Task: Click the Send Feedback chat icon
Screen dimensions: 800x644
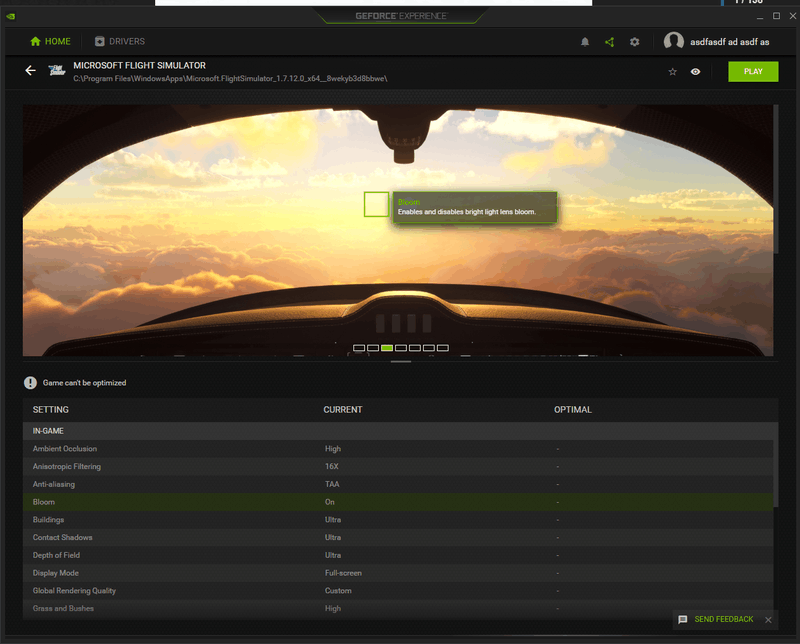Action: pos(683,620)
